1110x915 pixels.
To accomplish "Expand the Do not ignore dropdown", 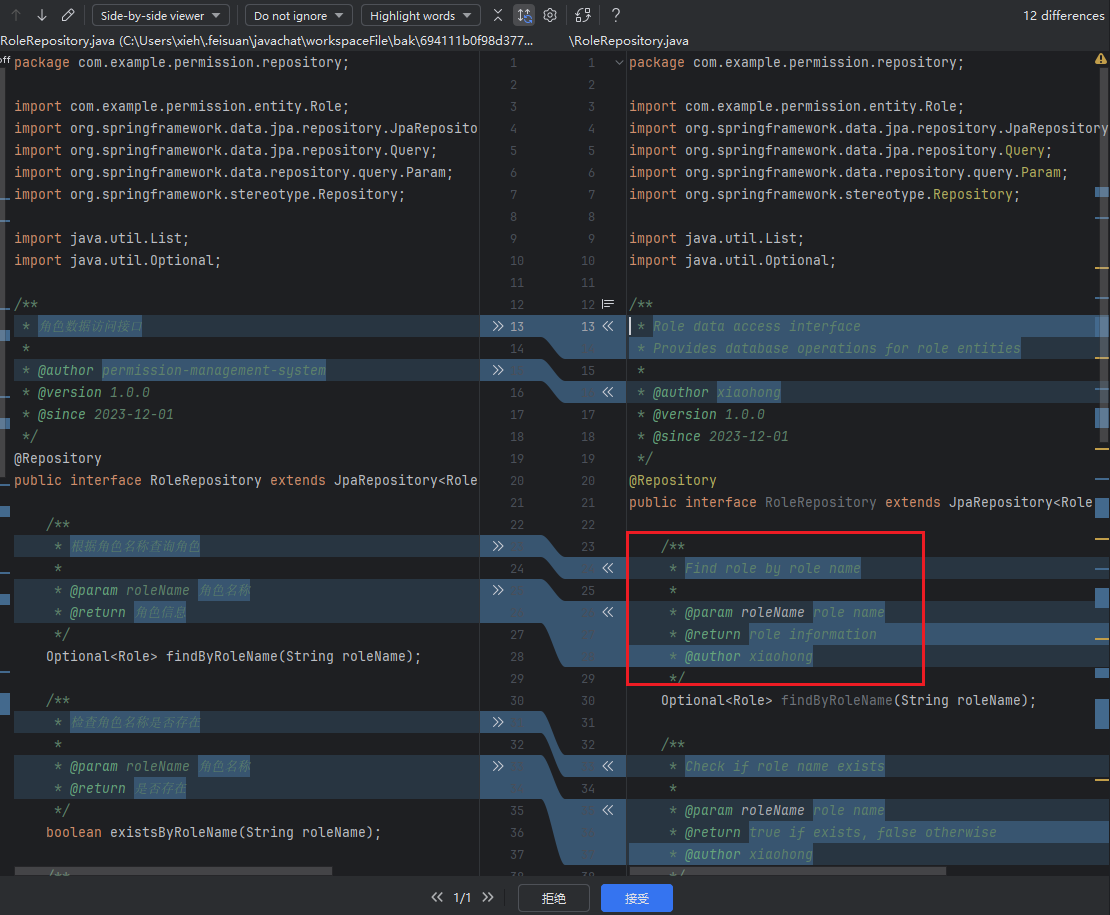I will point(298,16).
